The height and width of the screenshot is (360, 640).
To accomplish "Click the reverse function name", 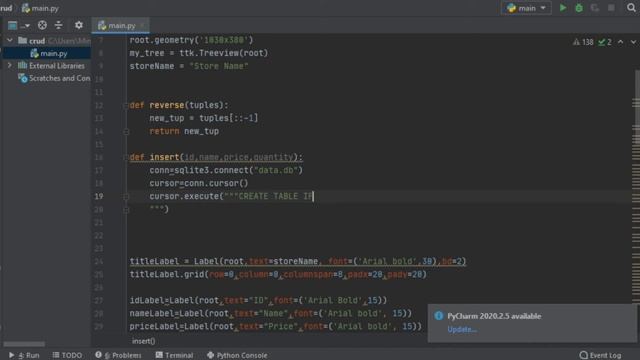I will pos(167,105).
